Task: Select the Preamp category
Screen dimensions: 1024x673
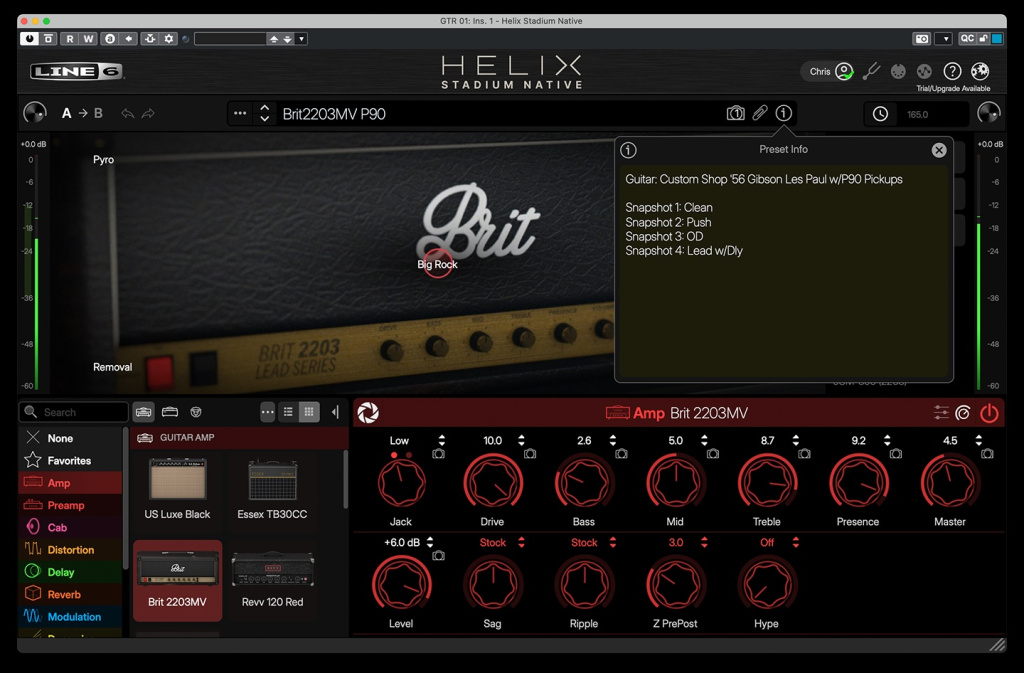Action: coord(72,505)
